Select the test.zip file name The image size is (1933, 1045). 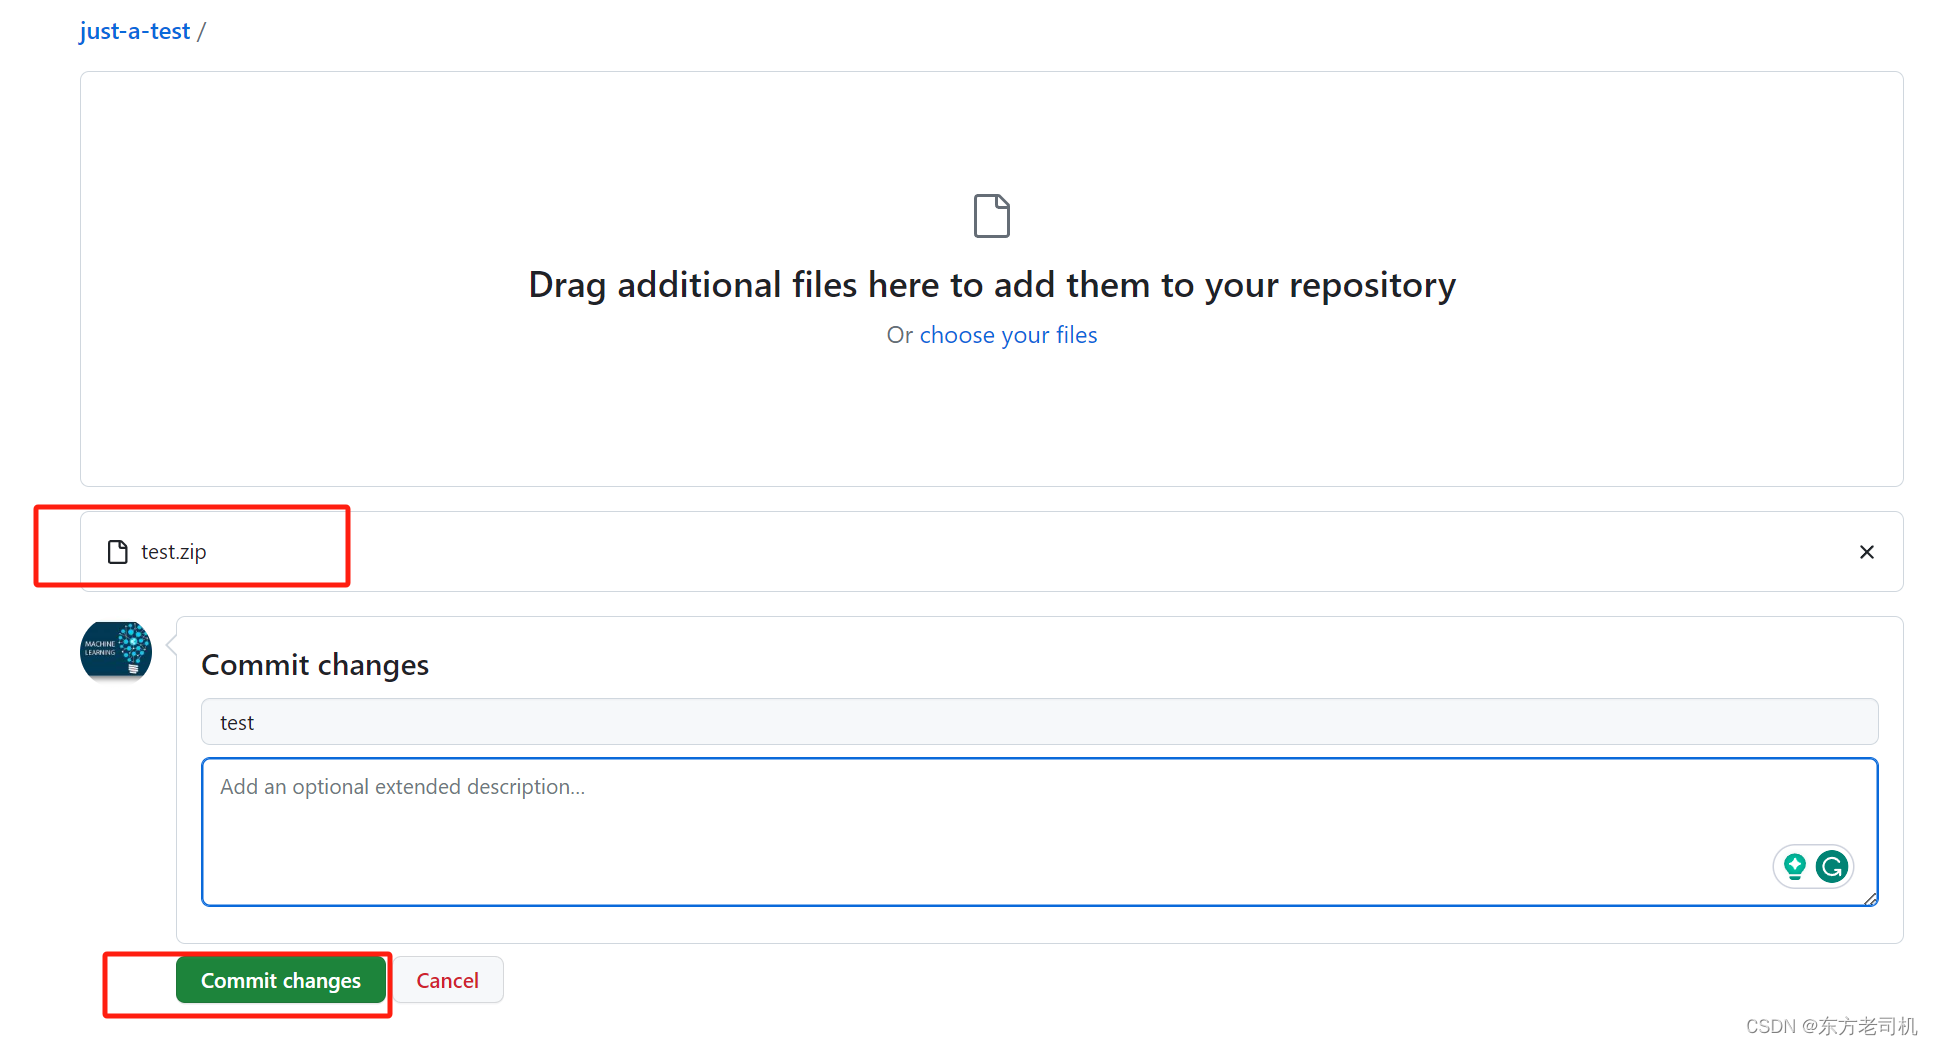click(173, 552)
